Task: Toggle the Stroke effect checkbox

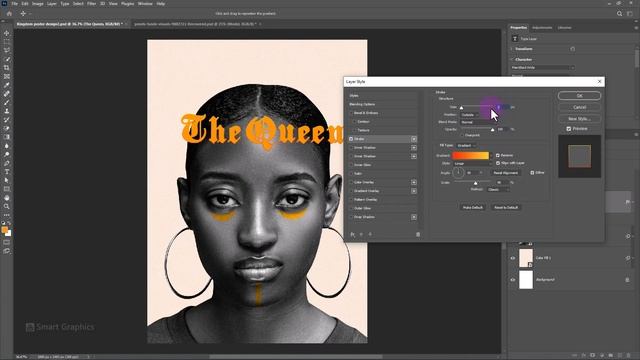Action: click(351, 139)
